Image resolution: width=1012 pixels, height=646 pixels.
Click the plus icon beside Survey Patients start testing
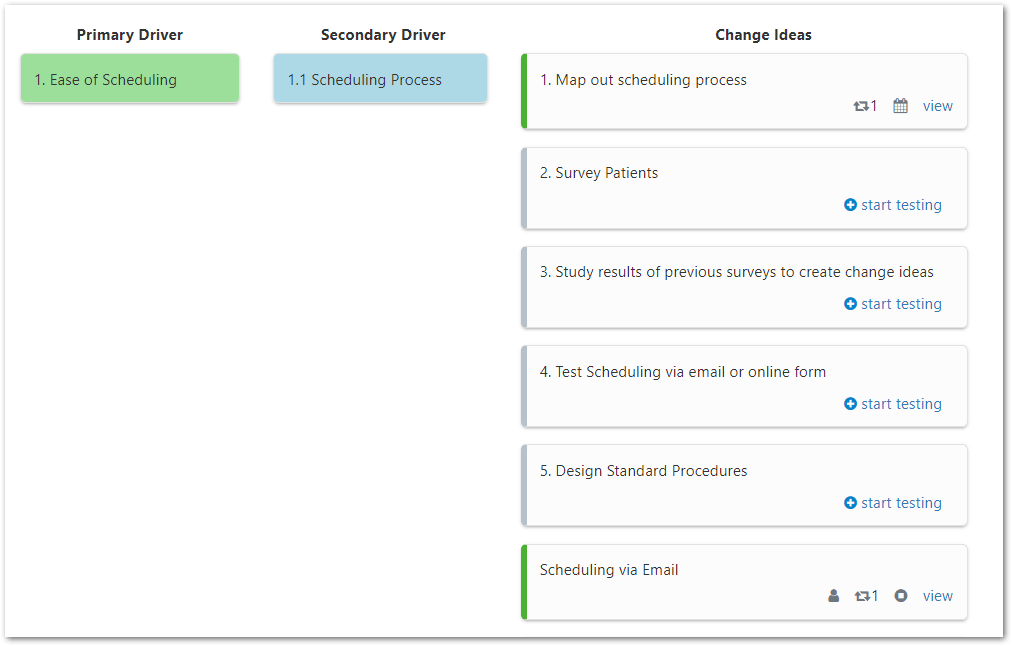click(x=851, y=205)
